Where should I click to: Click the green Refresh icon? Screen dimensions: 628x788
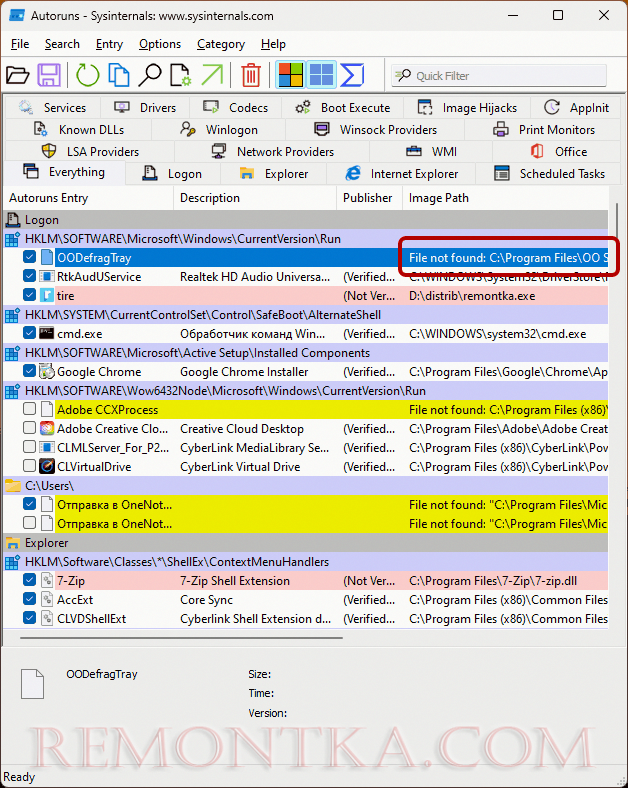pyautogui.click(x=87, y=75)
